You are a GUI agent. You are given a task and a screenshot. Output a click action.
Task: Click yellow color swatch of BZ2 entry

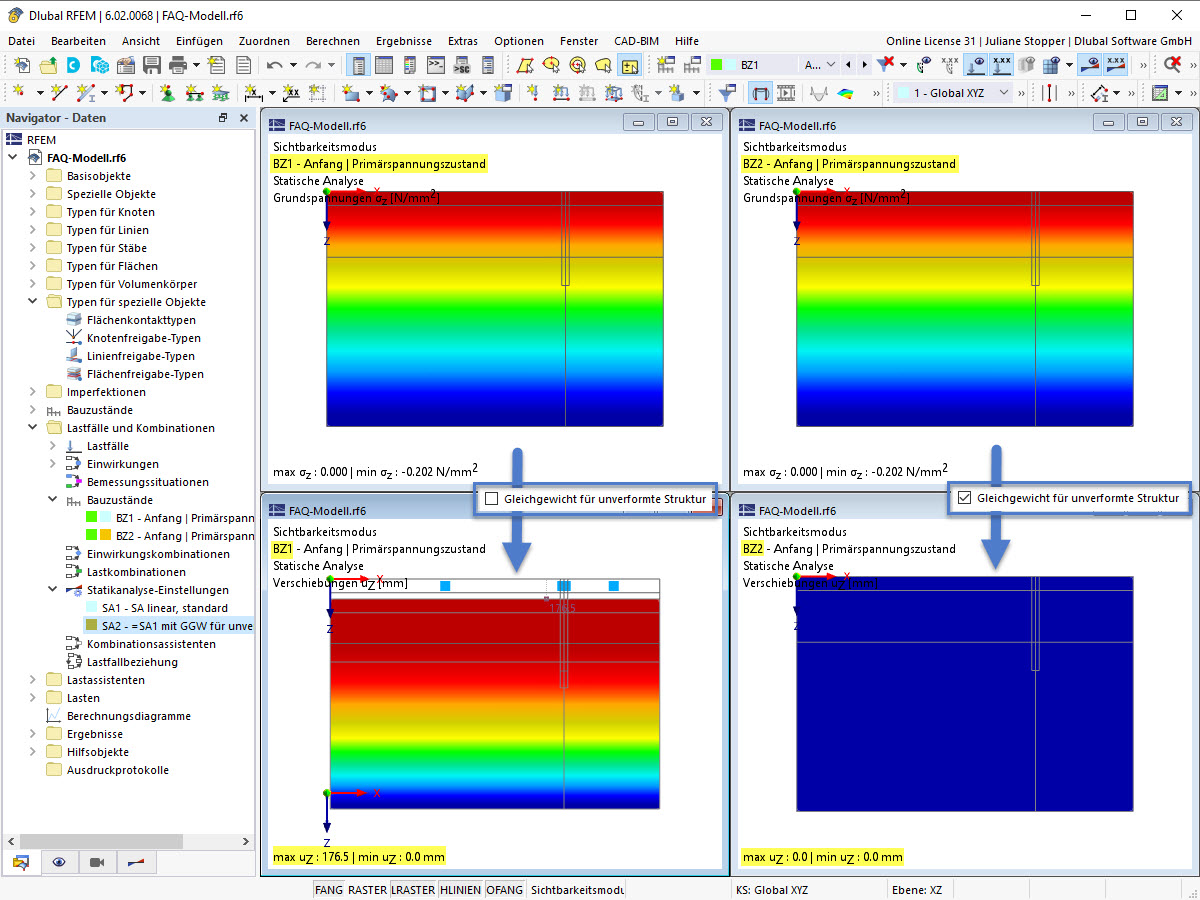click(x=106, y=536)
